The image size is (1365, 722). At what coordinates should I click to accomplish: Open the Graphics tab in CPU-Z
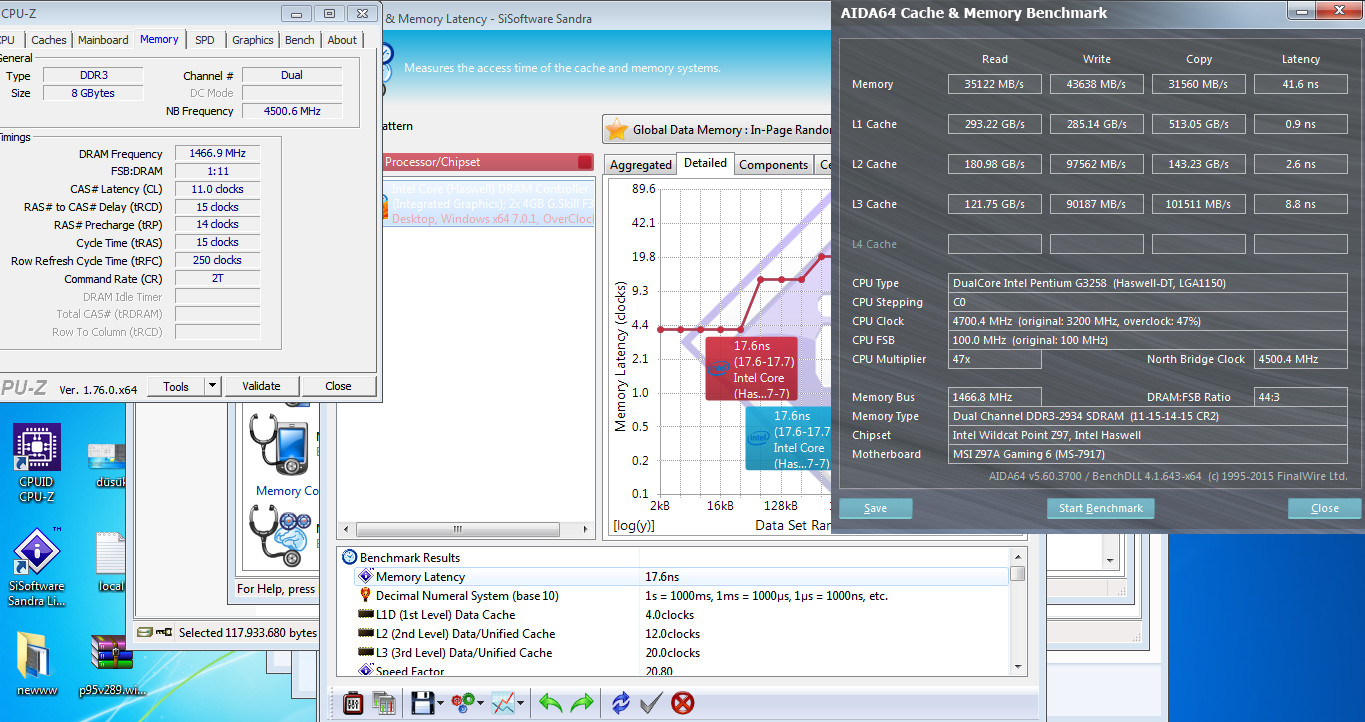pyautogui.click(x=252, y=40)
